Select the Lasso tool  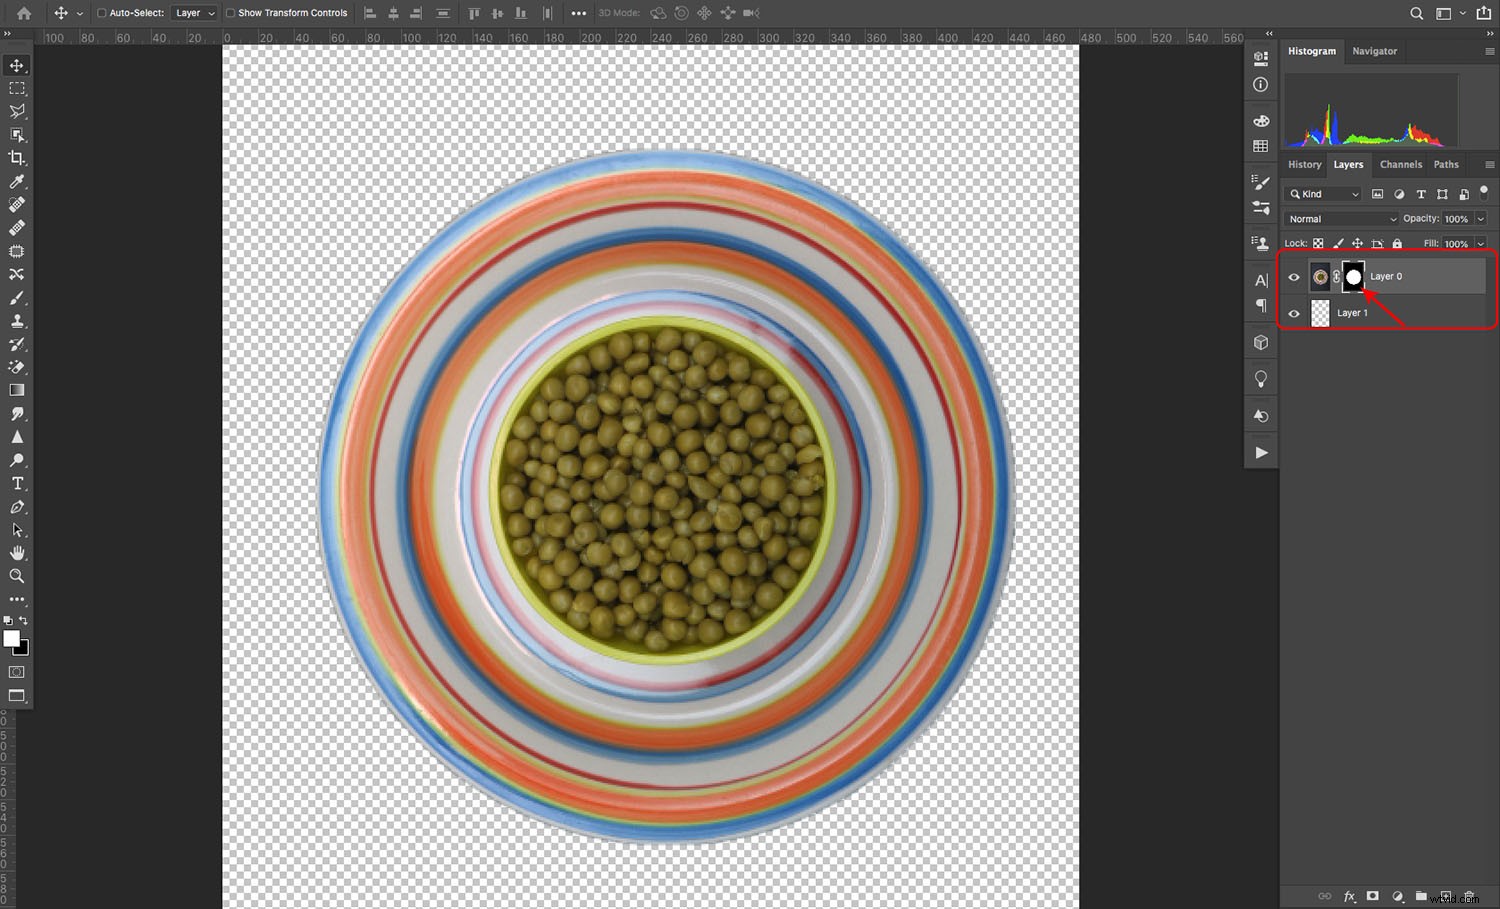pyautogui.click(x=16, y=111)
